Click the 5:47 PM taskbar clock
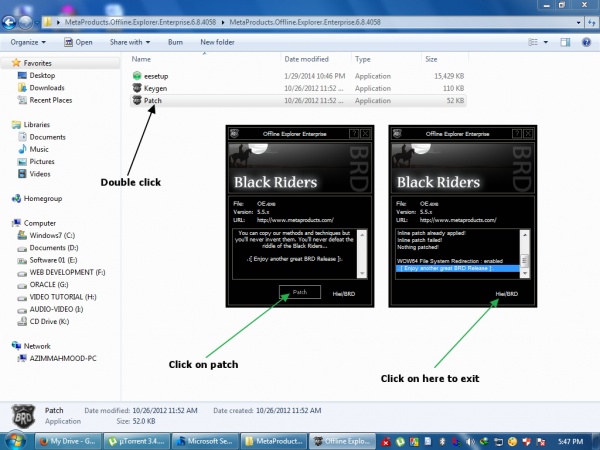This screenshot has height=450, width=600. 570,442
